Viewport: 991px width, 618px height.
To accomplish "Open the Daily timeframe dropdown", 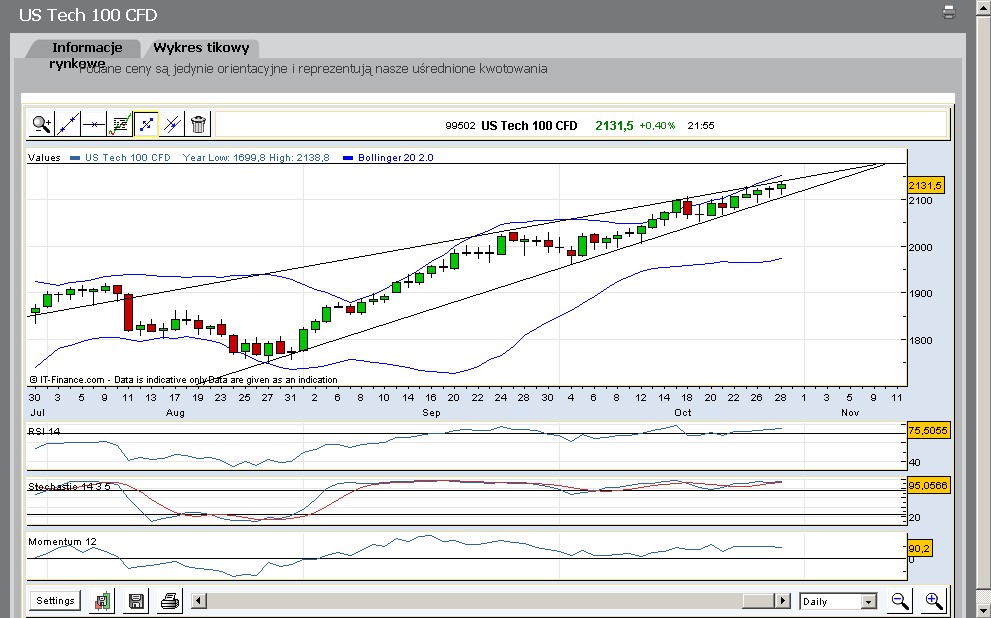I will pyautogui.click(x=868, y=601).
